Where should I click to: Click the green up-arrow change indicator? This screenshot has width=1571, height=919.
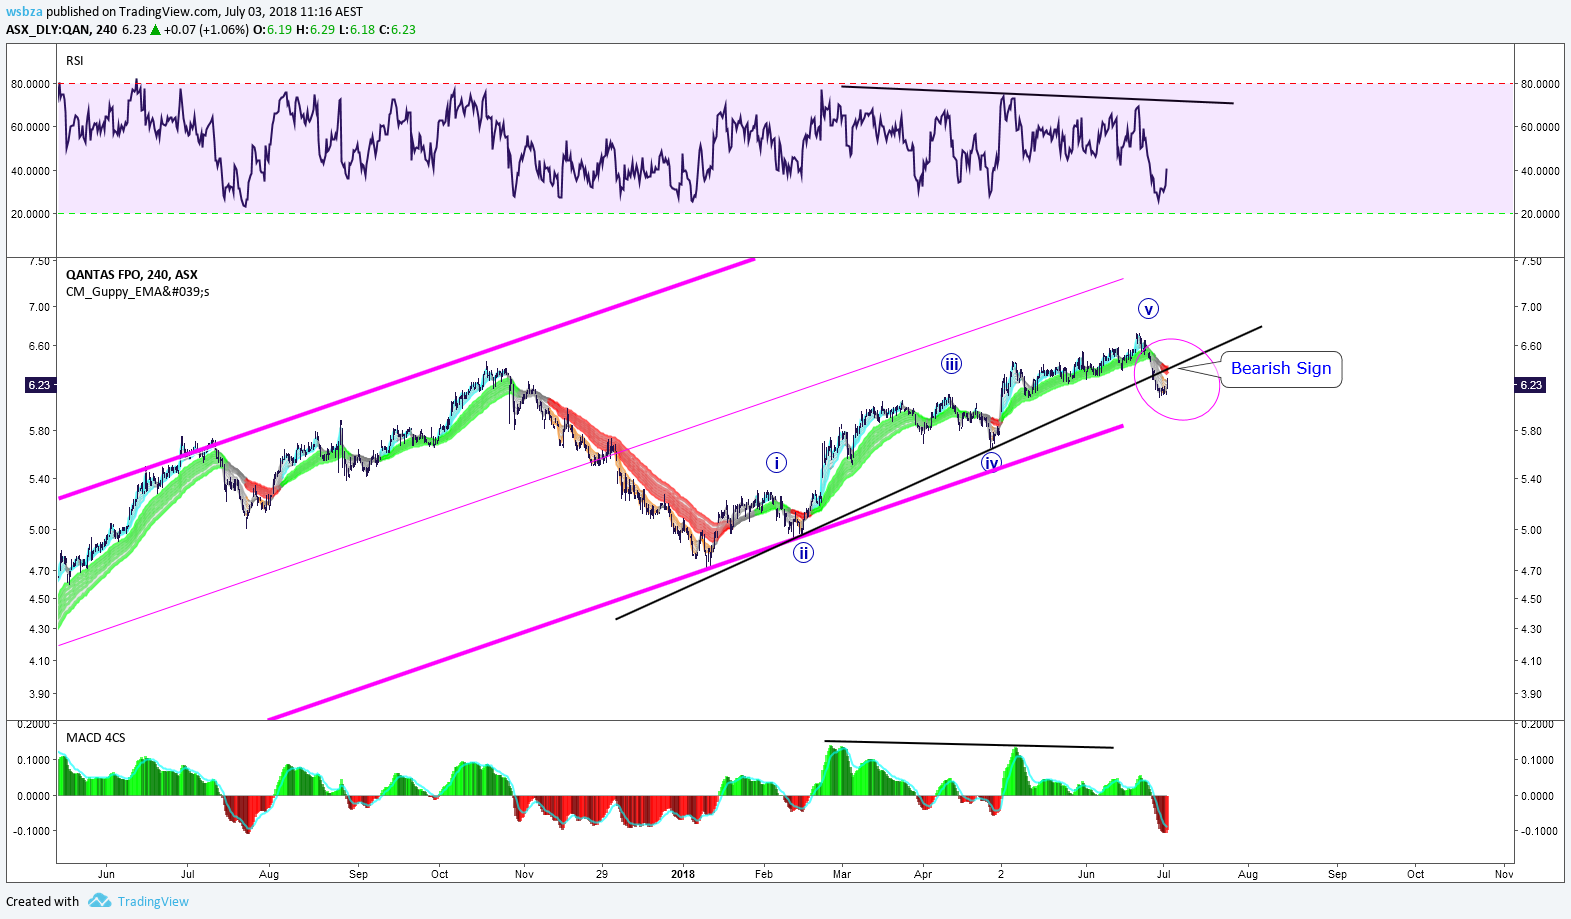pyautogui.click(x=156, y=30)
